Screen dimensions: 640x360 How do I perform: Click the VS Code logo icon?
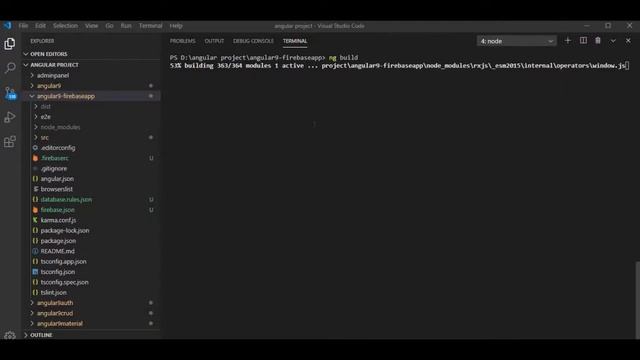click(x=7, y=25)
